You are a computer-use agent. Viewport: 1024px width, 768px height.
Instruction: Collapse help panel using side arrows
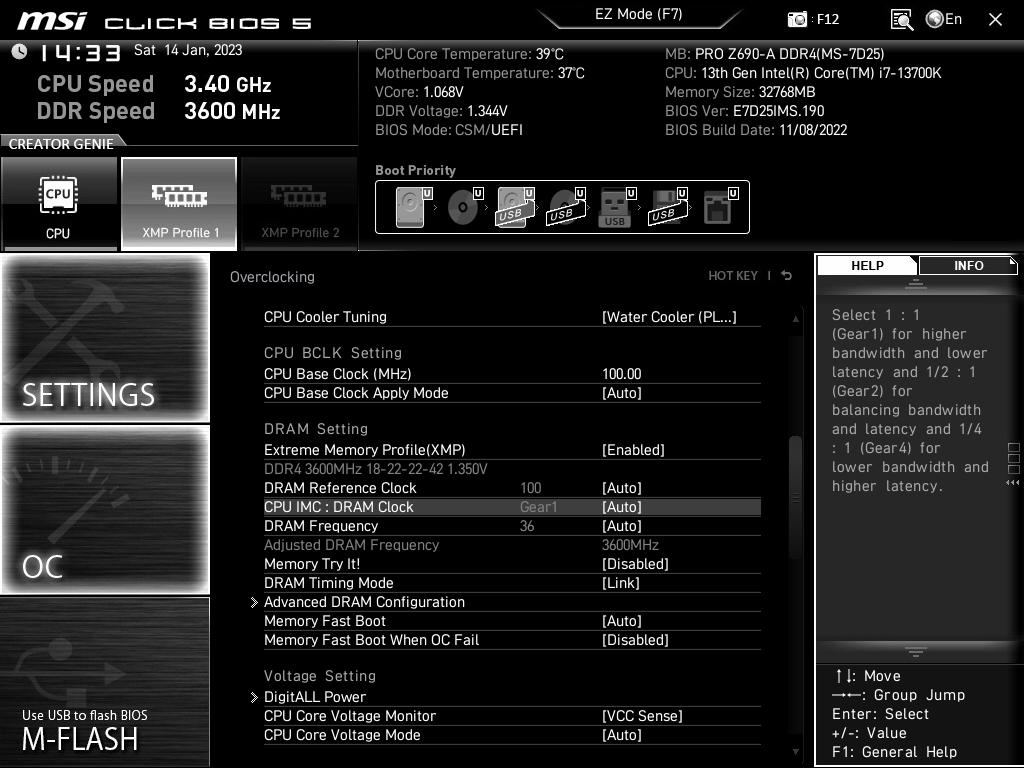[1013, 483]
